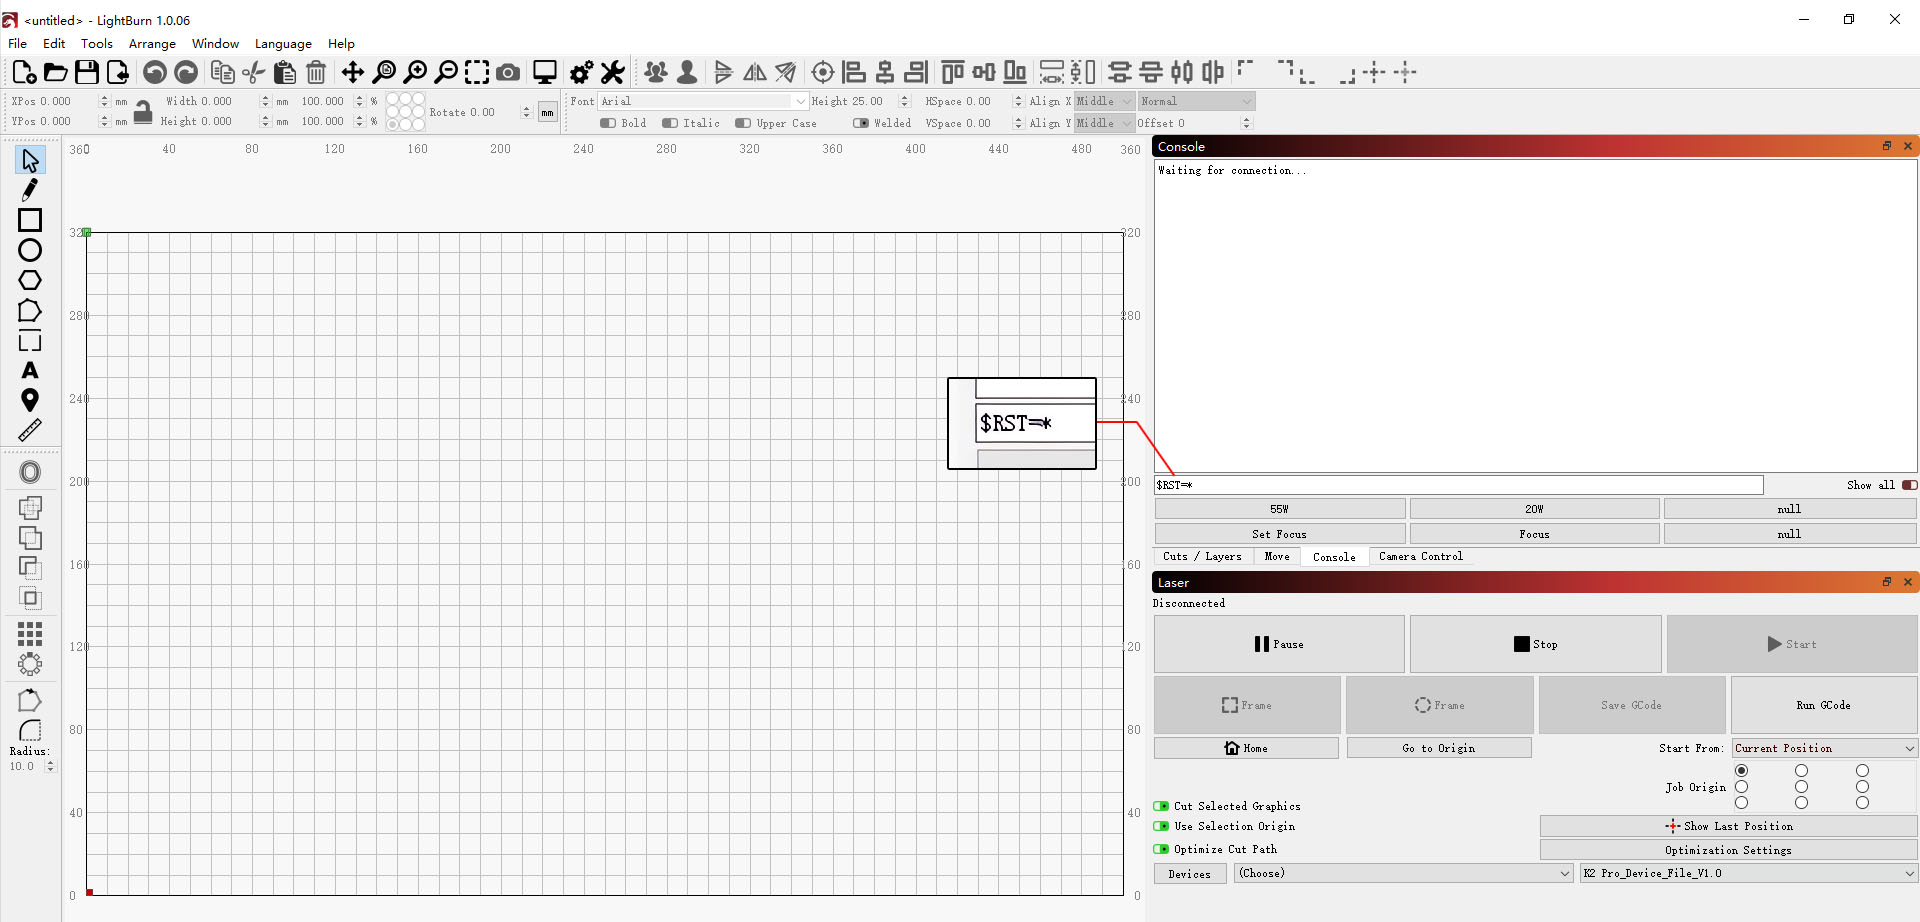Open the Arrange menu

point(152,44)
